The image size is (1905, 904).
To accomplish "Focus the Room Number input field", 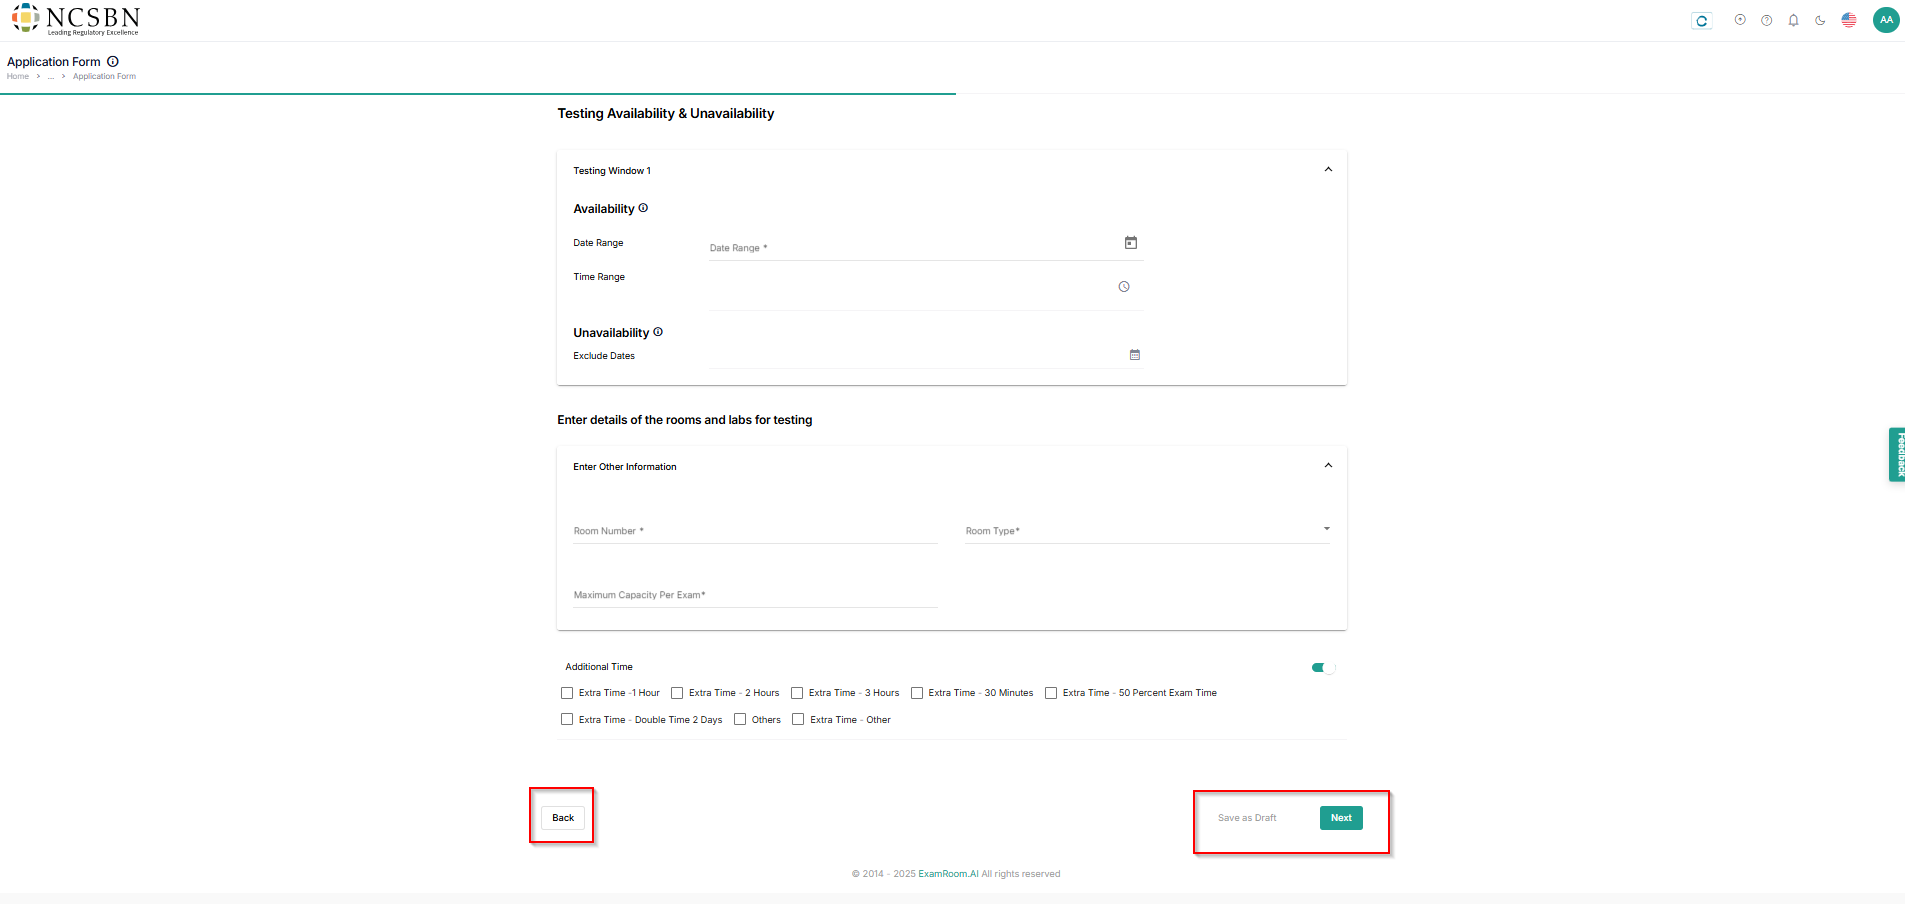I will pos(755,531).
